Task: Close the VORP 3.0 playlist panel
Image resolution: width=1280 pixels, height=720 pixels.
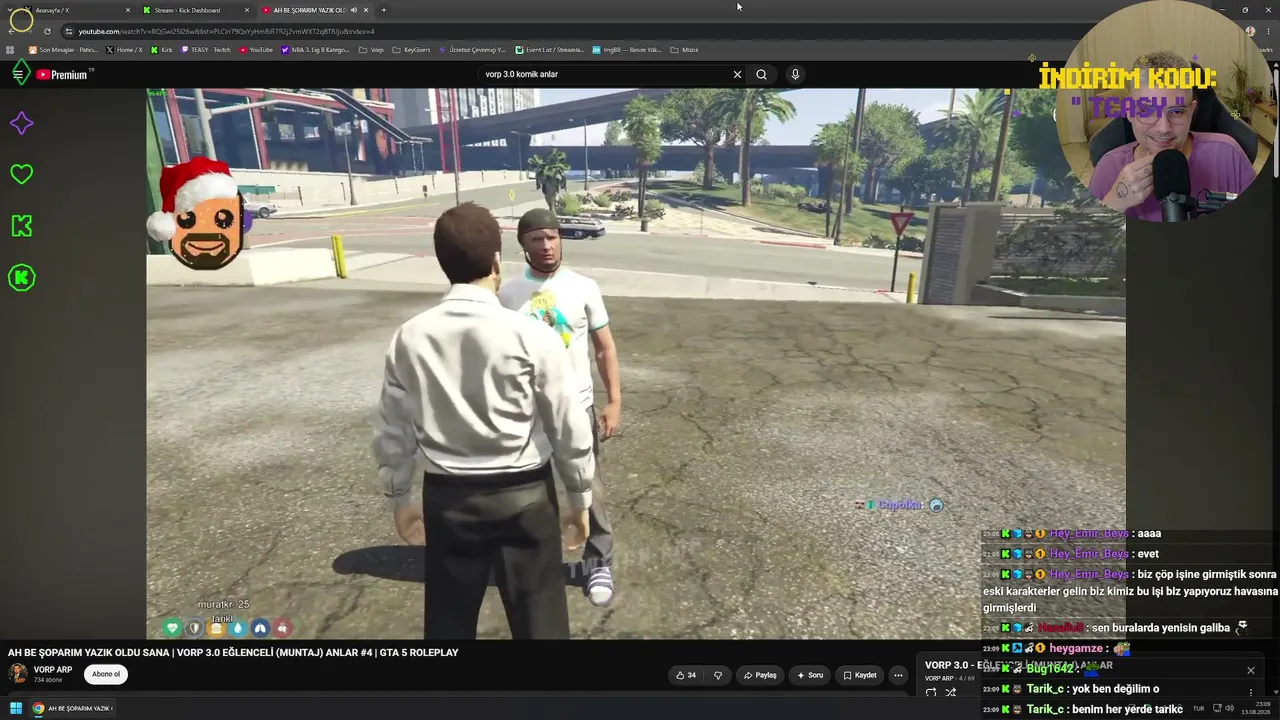Action: [x=1250, y=670]
